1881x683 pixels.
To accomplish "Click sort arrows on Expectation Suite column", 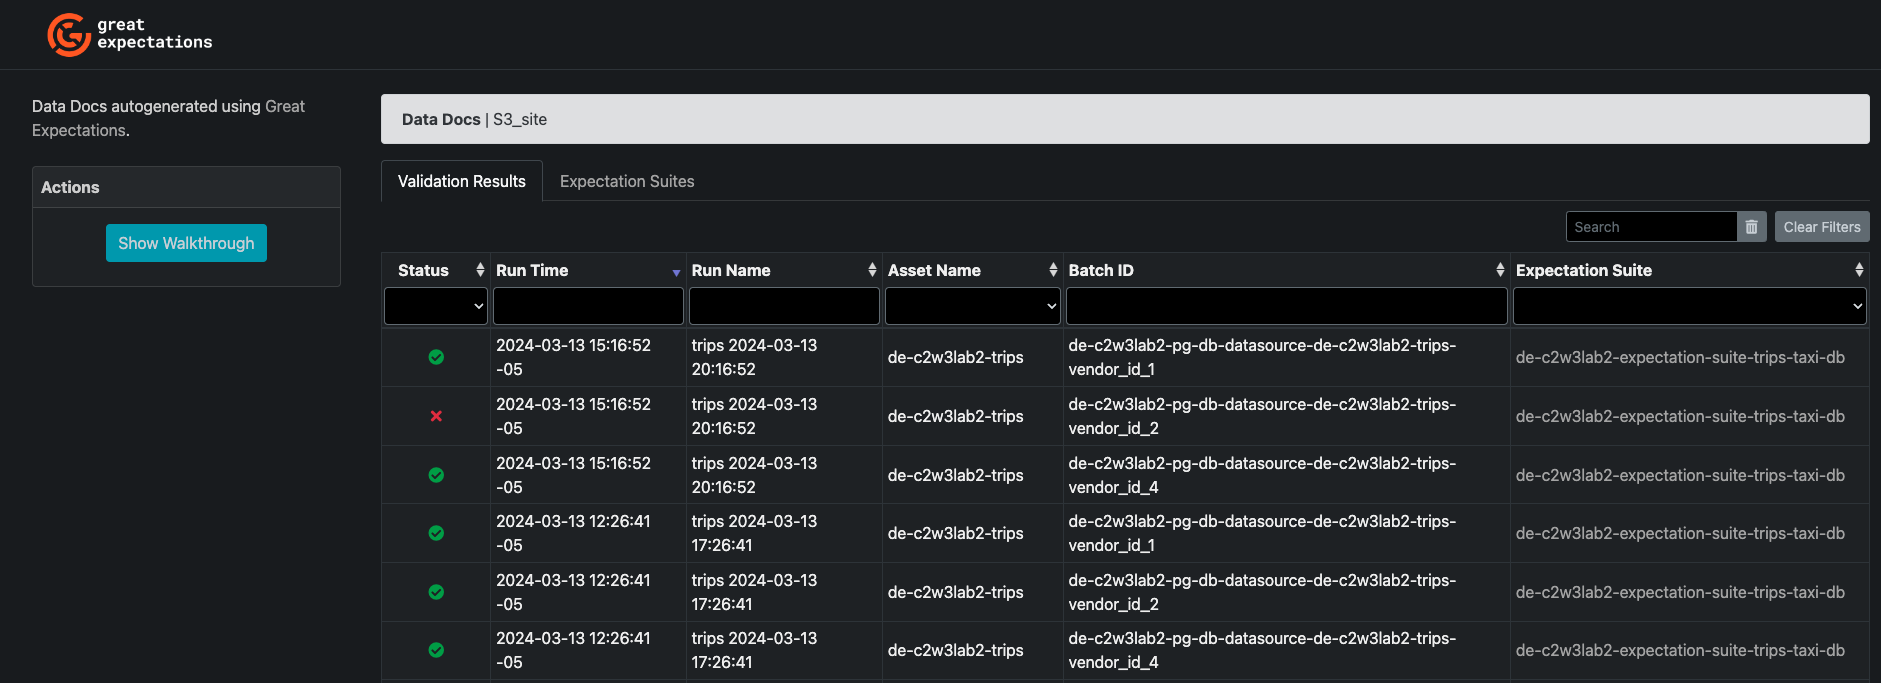I will pyautogui.click(x=1858, y=270).
